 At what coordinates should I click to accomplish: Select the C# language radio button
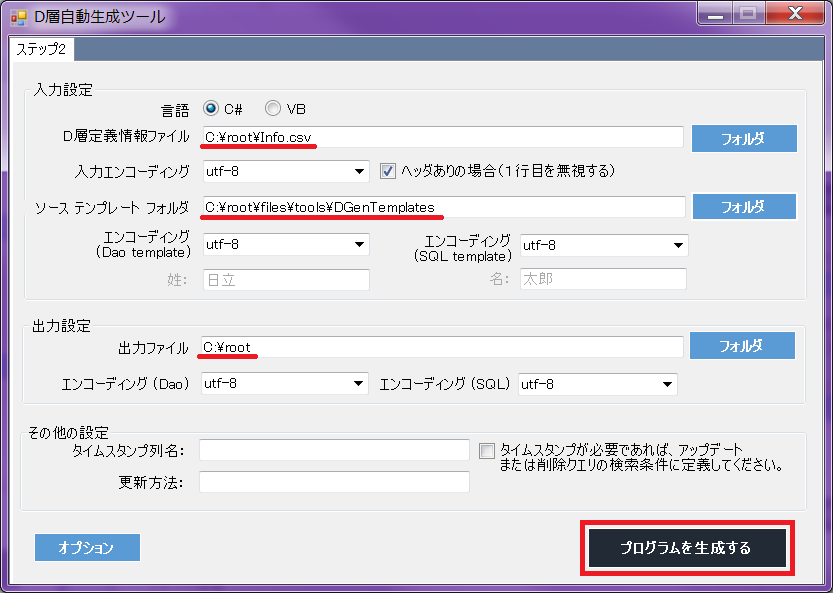211,108
